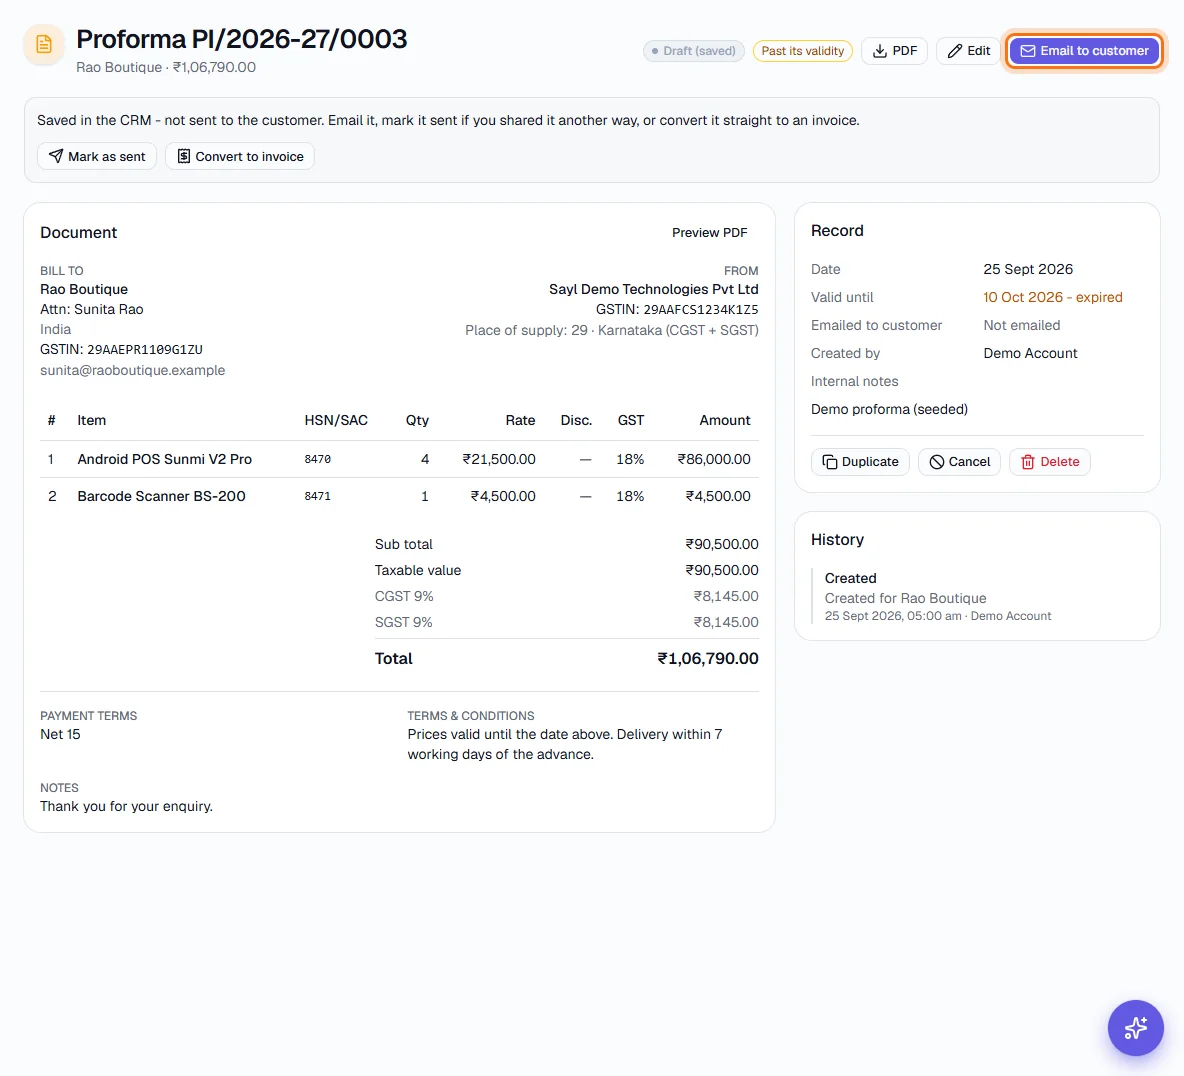Click the envelope icon on Email to customer

[1028, 51]
